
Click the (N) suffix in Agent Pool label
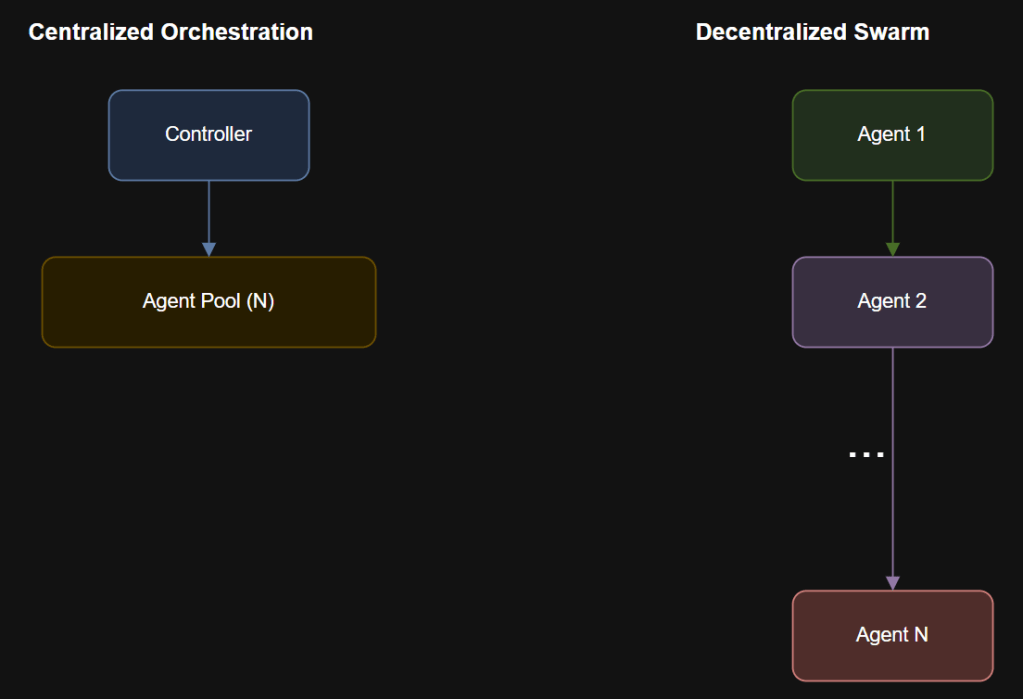click(x=260, y=302)
